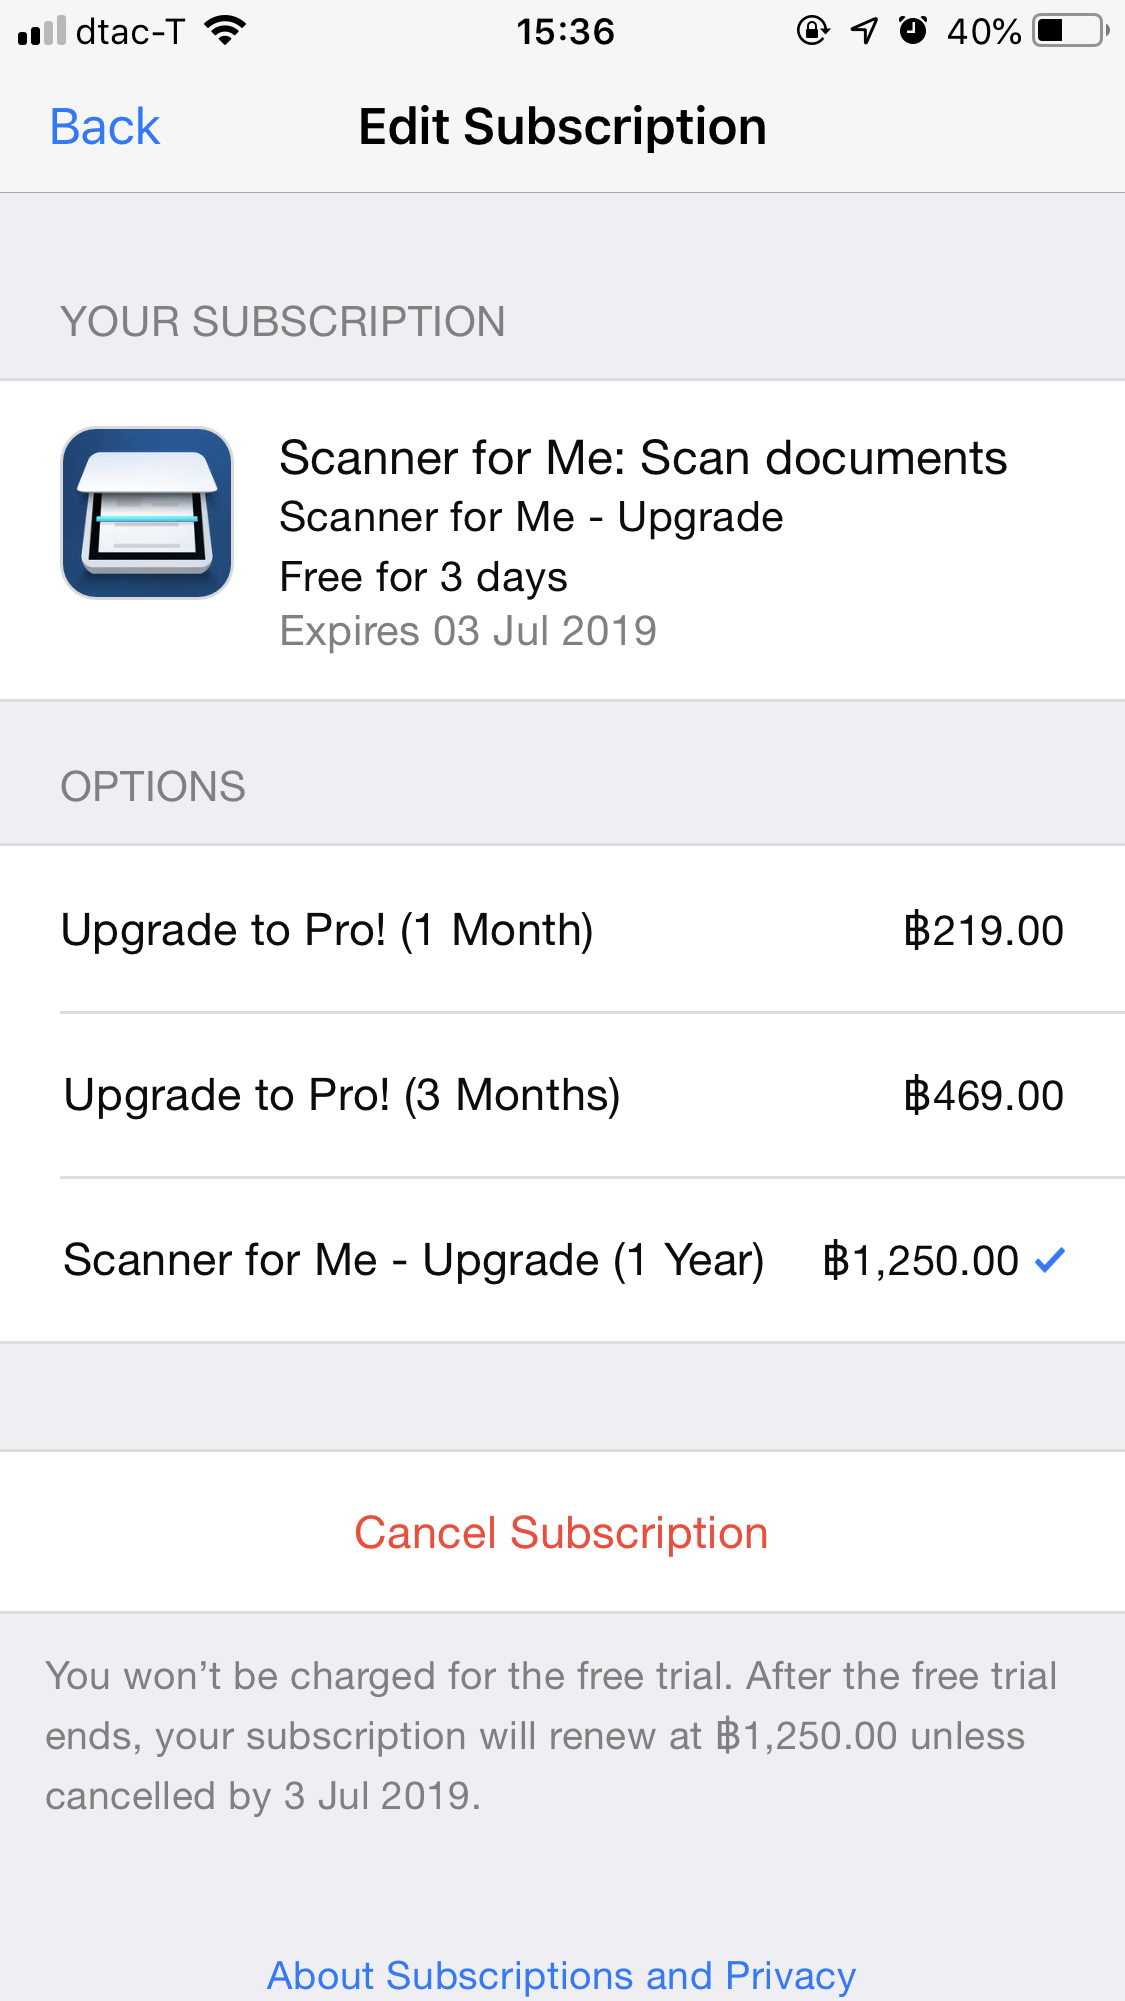The image size is (1125, 2001).
Task: Tap the Wi-Fi status icon
Action: point(225,31)
